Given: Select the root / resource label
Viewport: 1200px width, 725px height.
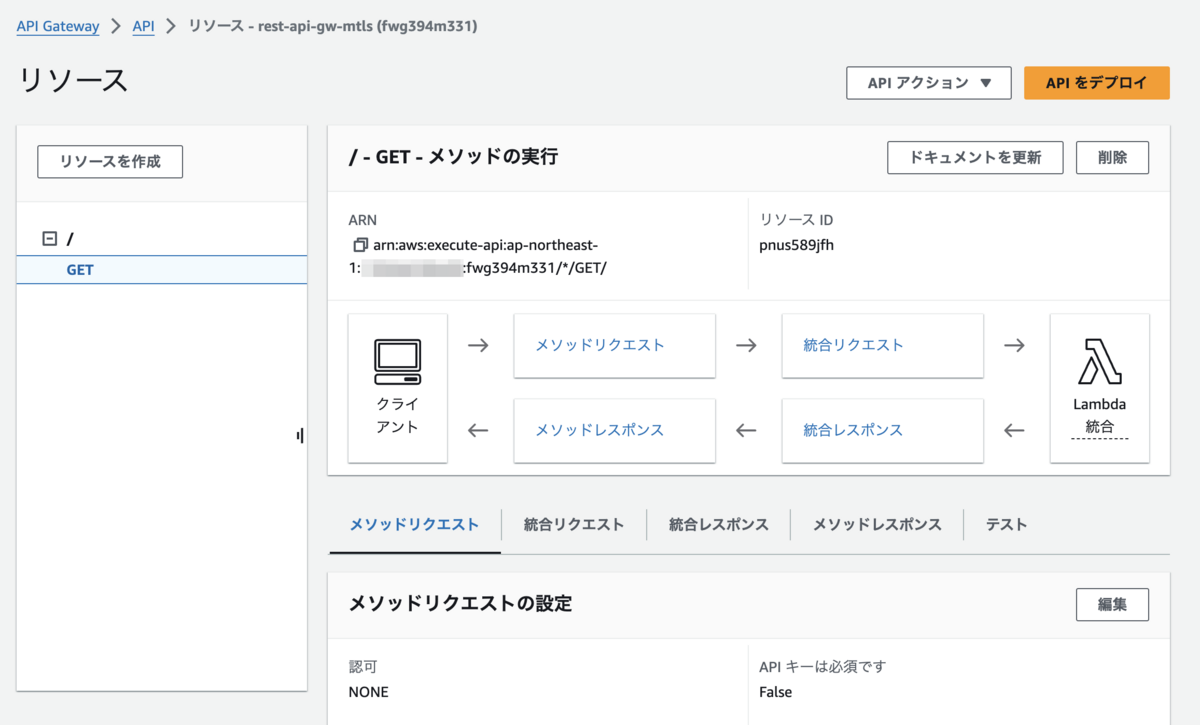Looking at the screenshot, I should click(70, 239).
